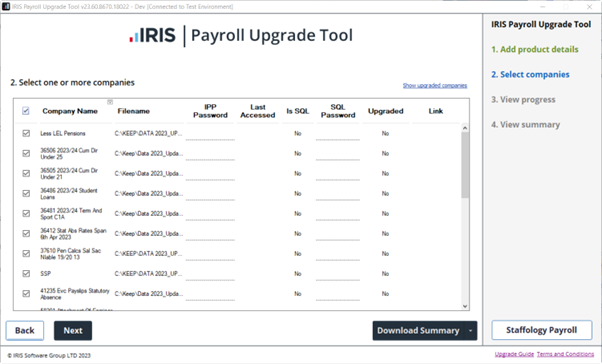Click the Is SQL value for 36505 row
The height and width of the screenshot is (364, 602).
[x=298, y=173]
